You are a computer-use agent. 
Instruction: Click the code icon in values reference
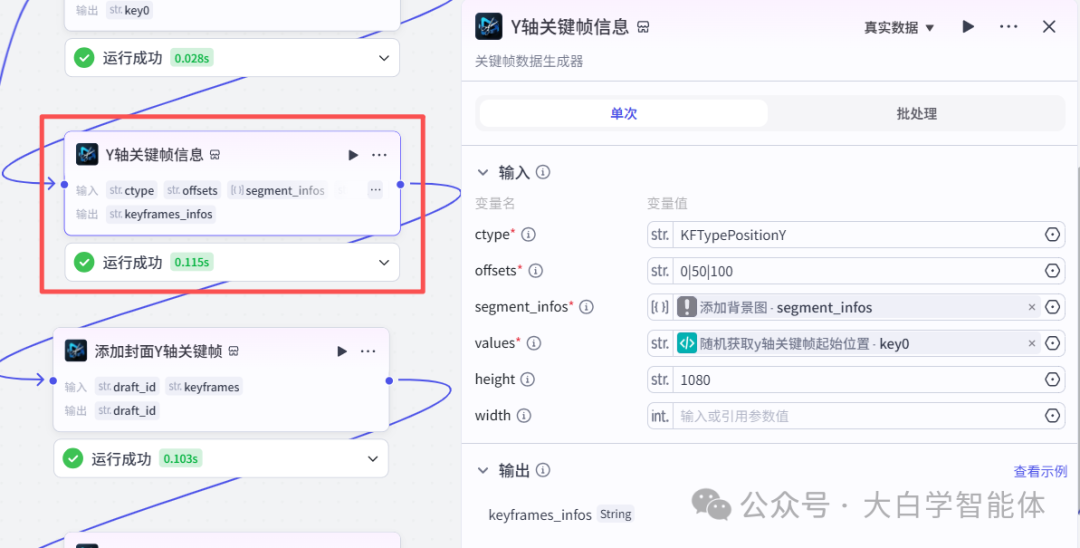pos(687,343)
